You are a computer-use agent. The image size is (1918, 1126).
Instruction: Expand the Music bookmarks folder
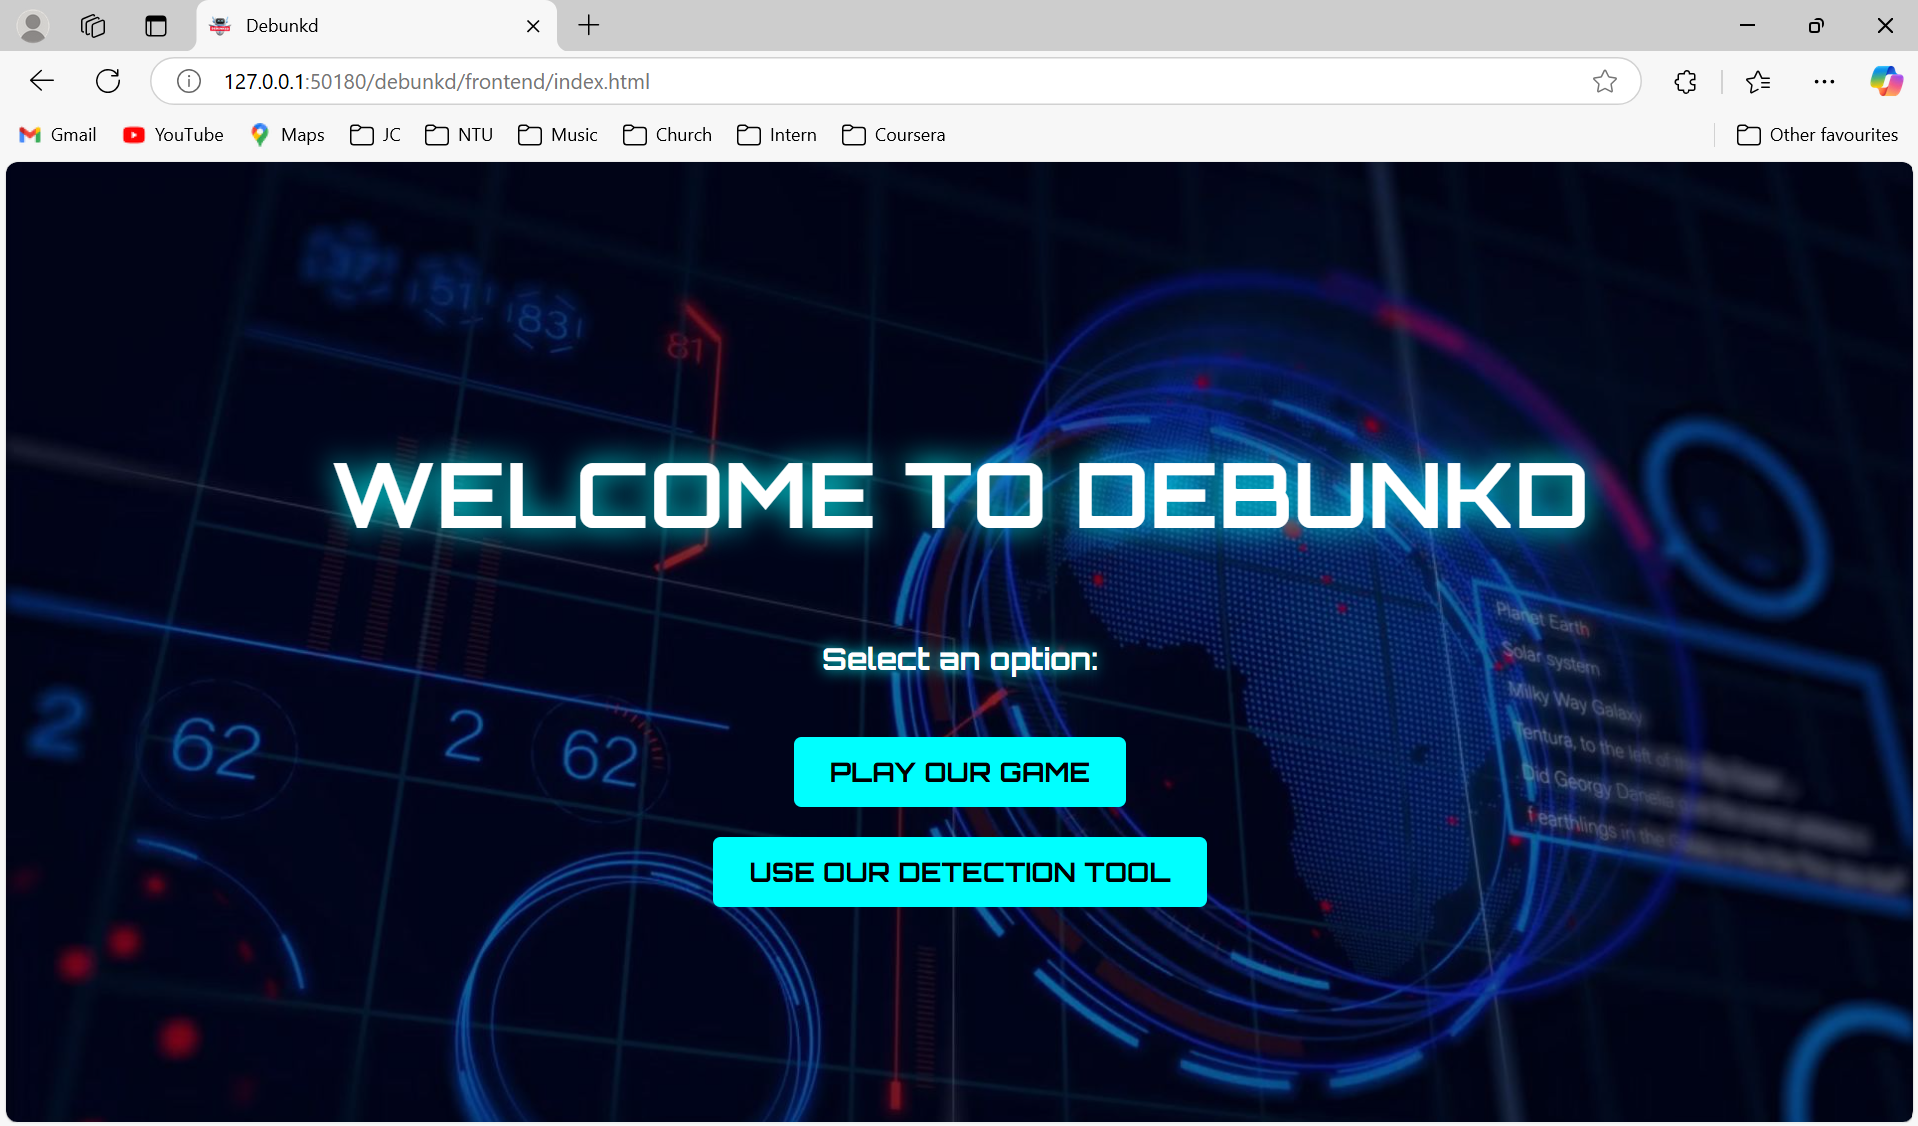point(558,135)
